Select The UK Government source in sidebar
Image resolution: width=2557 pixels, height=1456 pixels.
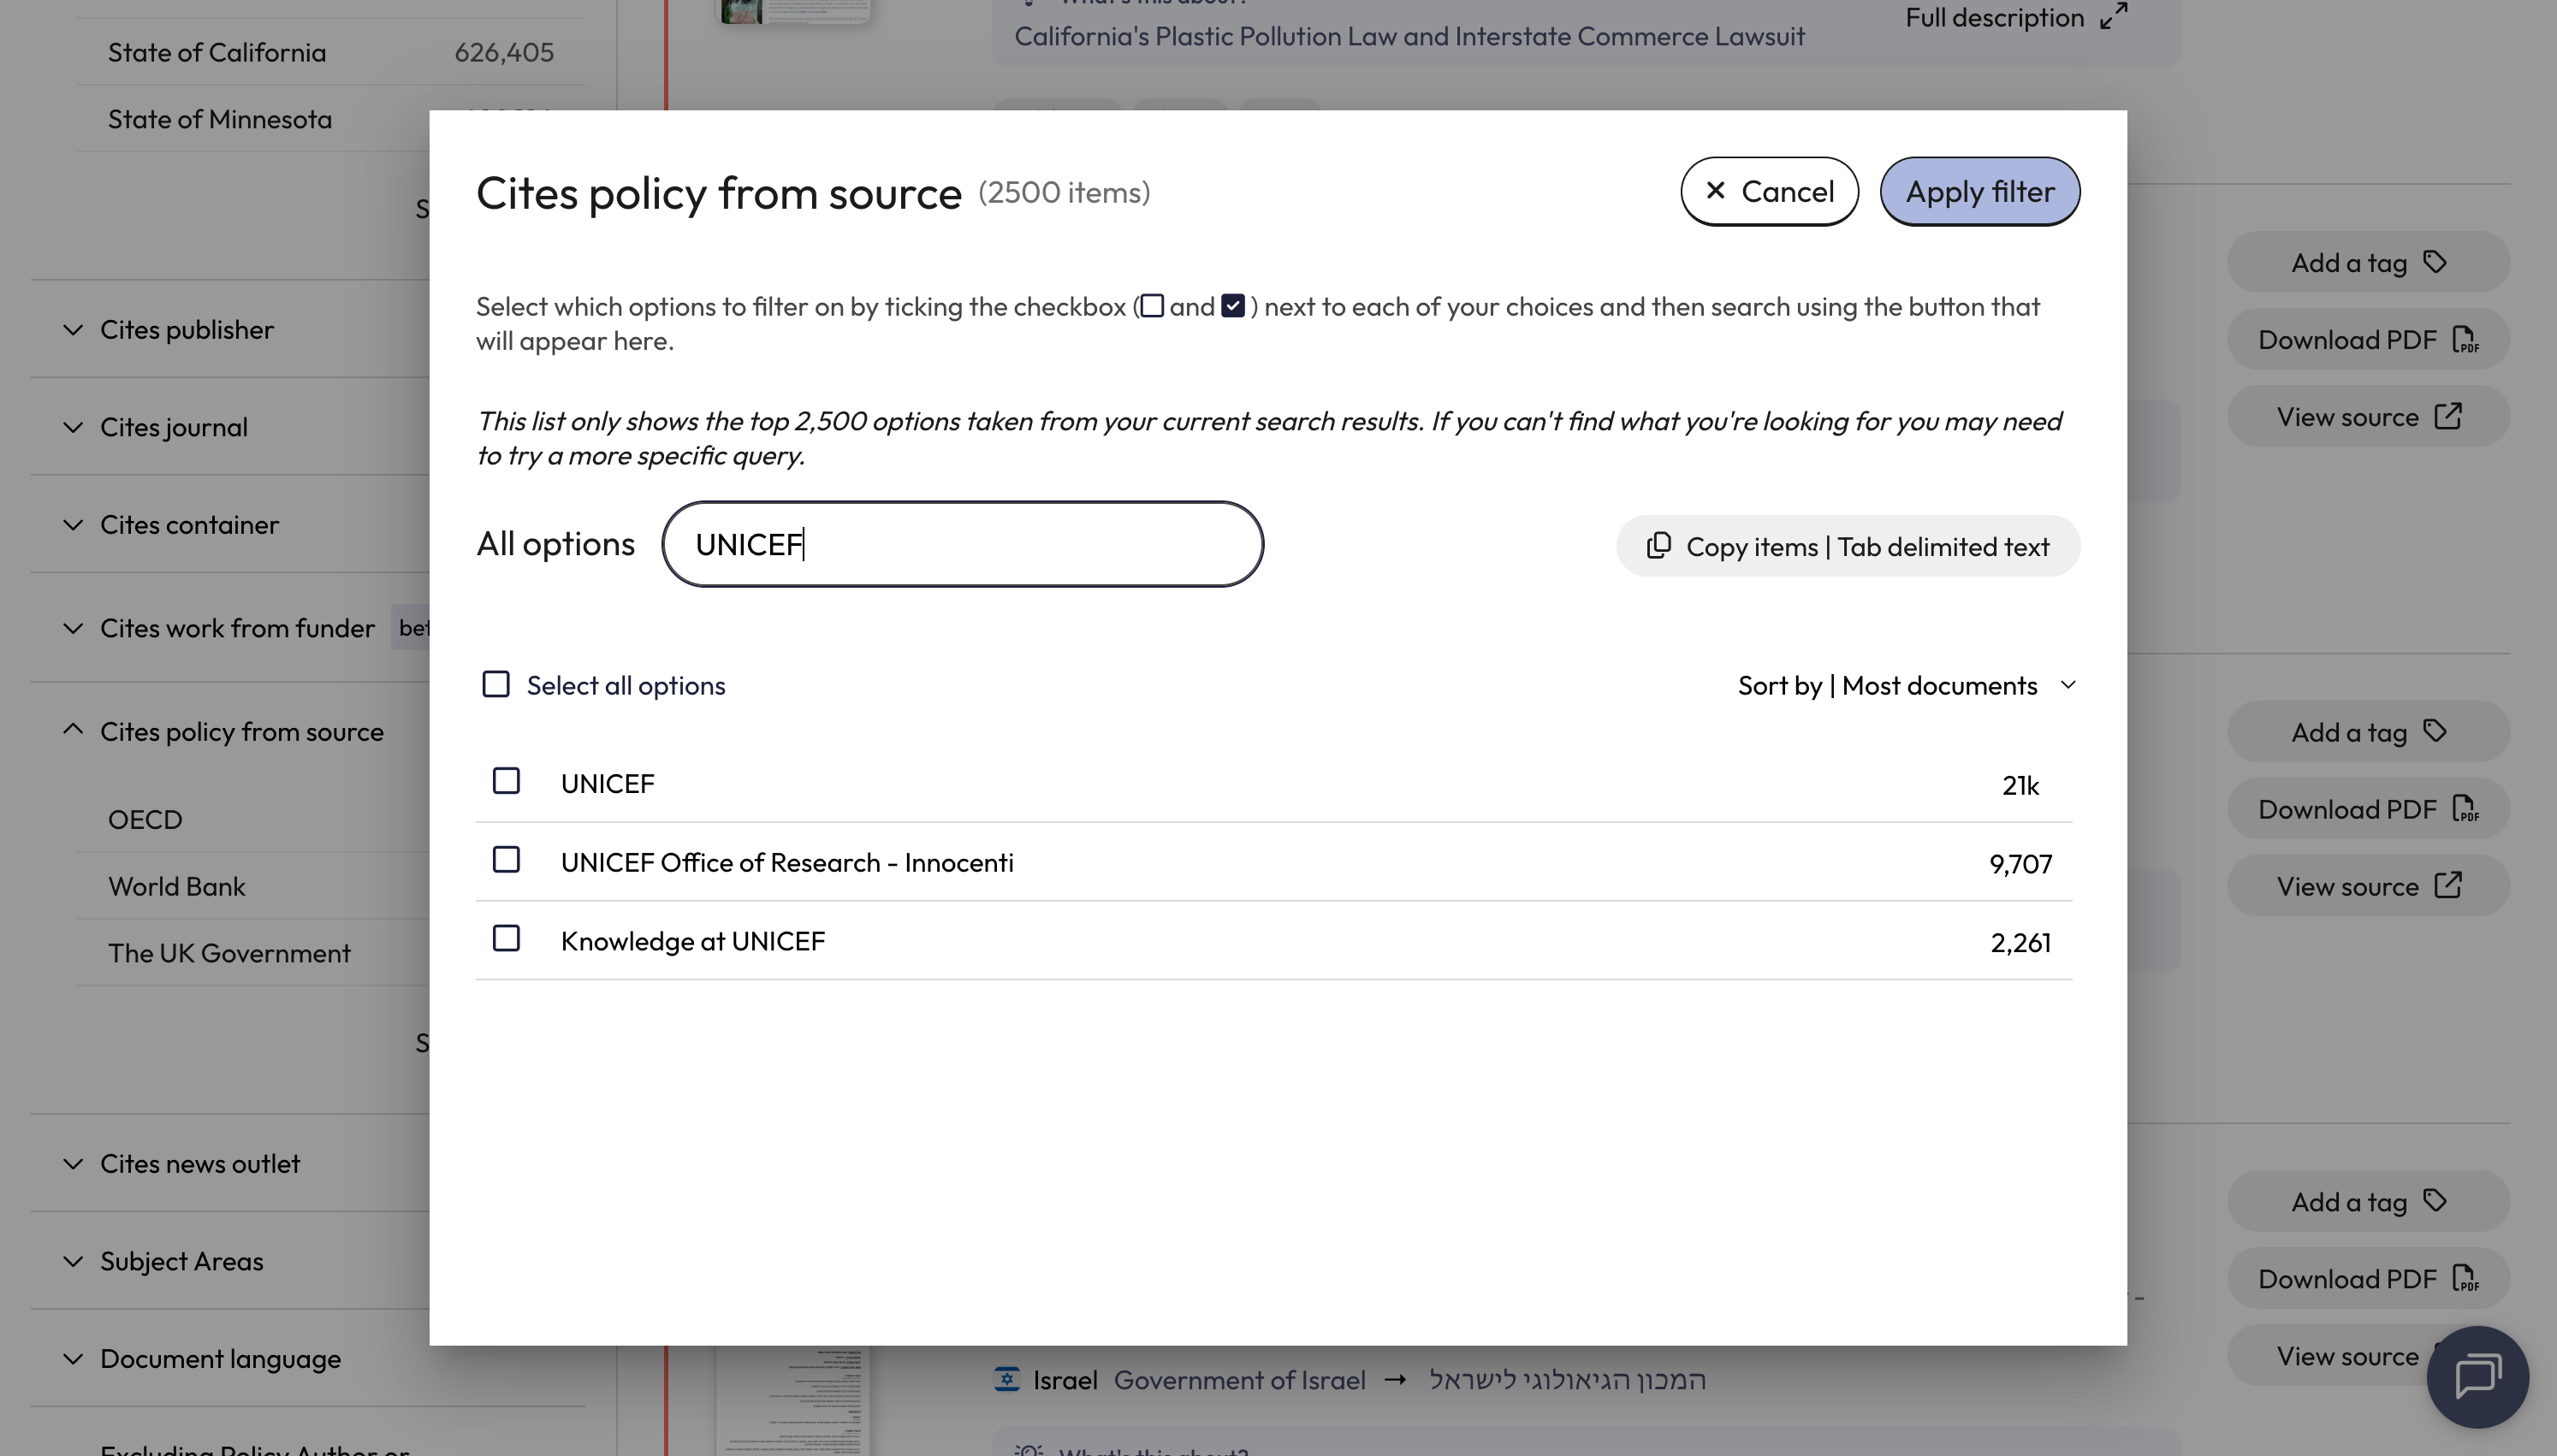pos(230,953)
